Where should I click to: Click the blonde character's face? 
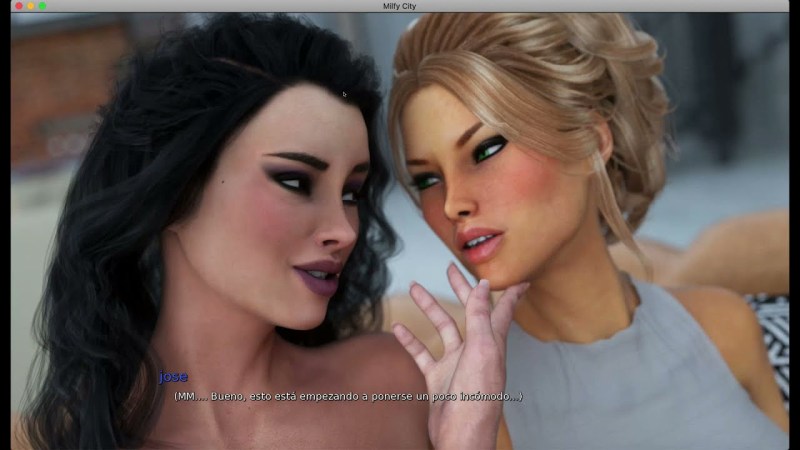point(480,190)
